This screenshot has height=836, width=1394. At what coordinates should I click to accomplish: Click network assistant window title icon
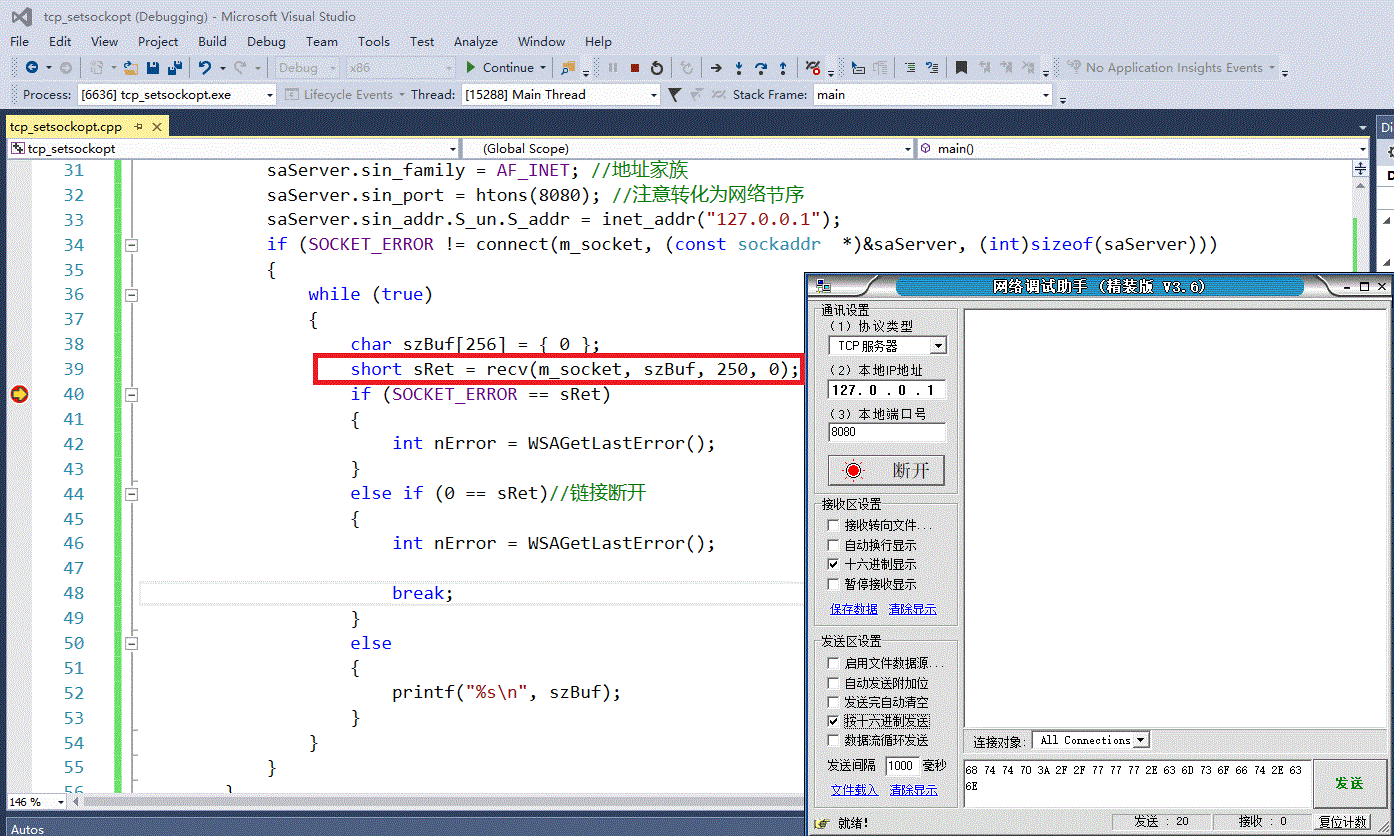(x=823, y=286)
